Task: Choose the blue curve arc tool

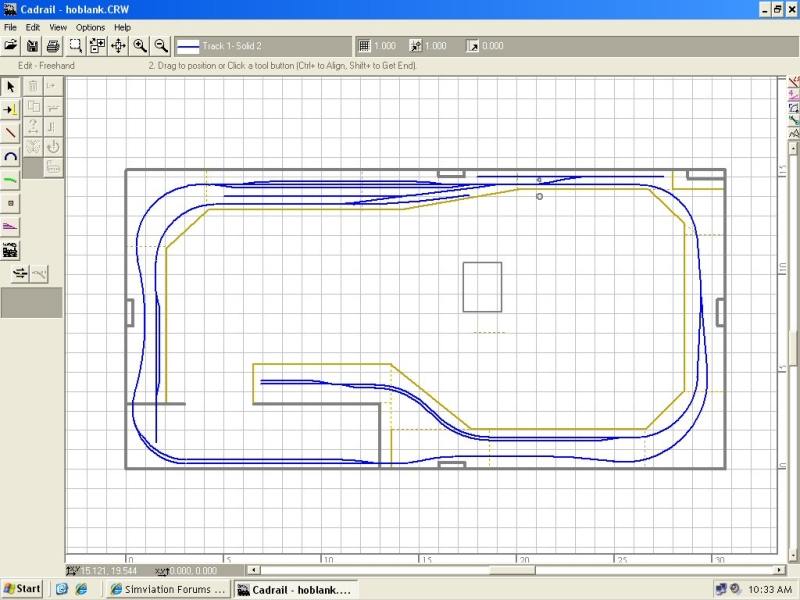Action: tap(11, 157)
